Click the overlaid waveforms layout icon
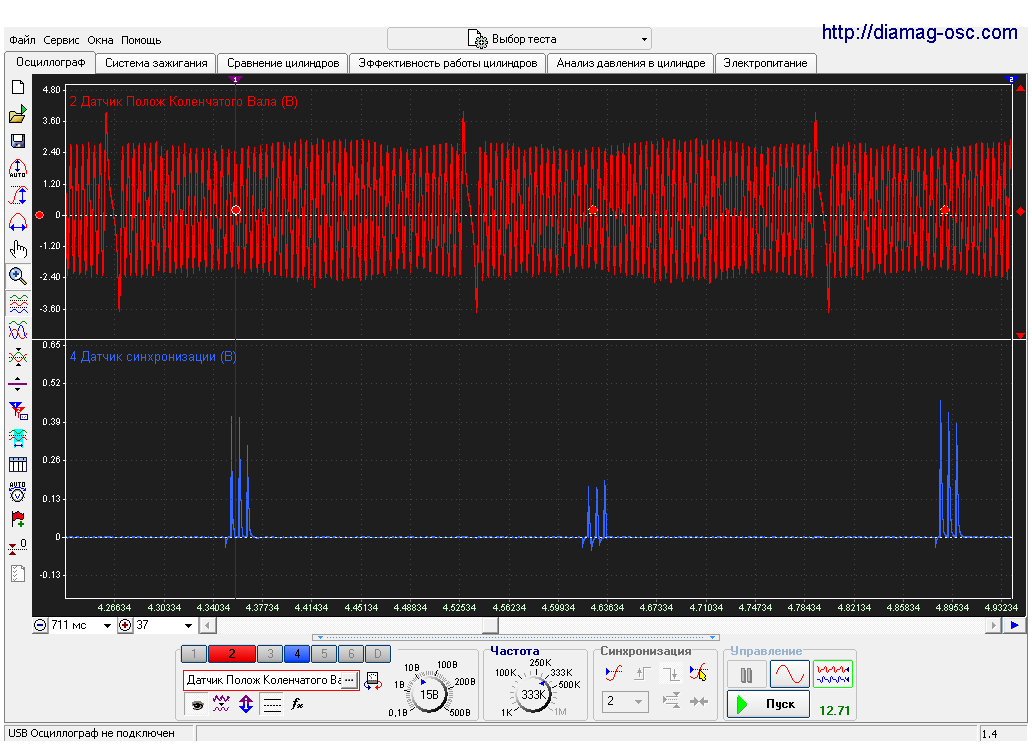 (18, 330)
